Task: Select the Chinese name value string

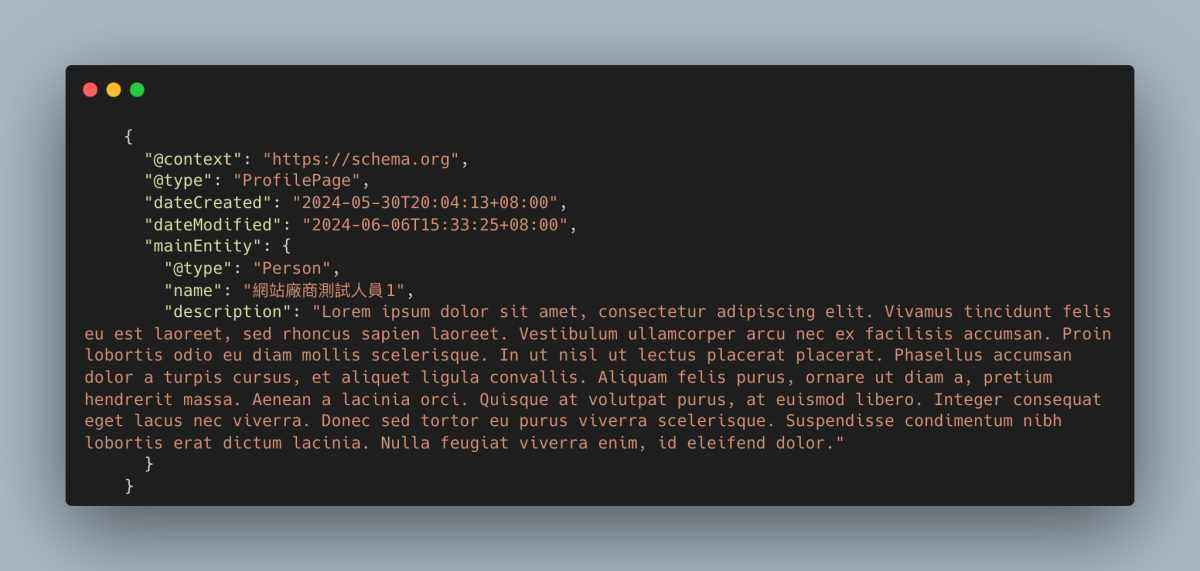Action: pos(328,290)
